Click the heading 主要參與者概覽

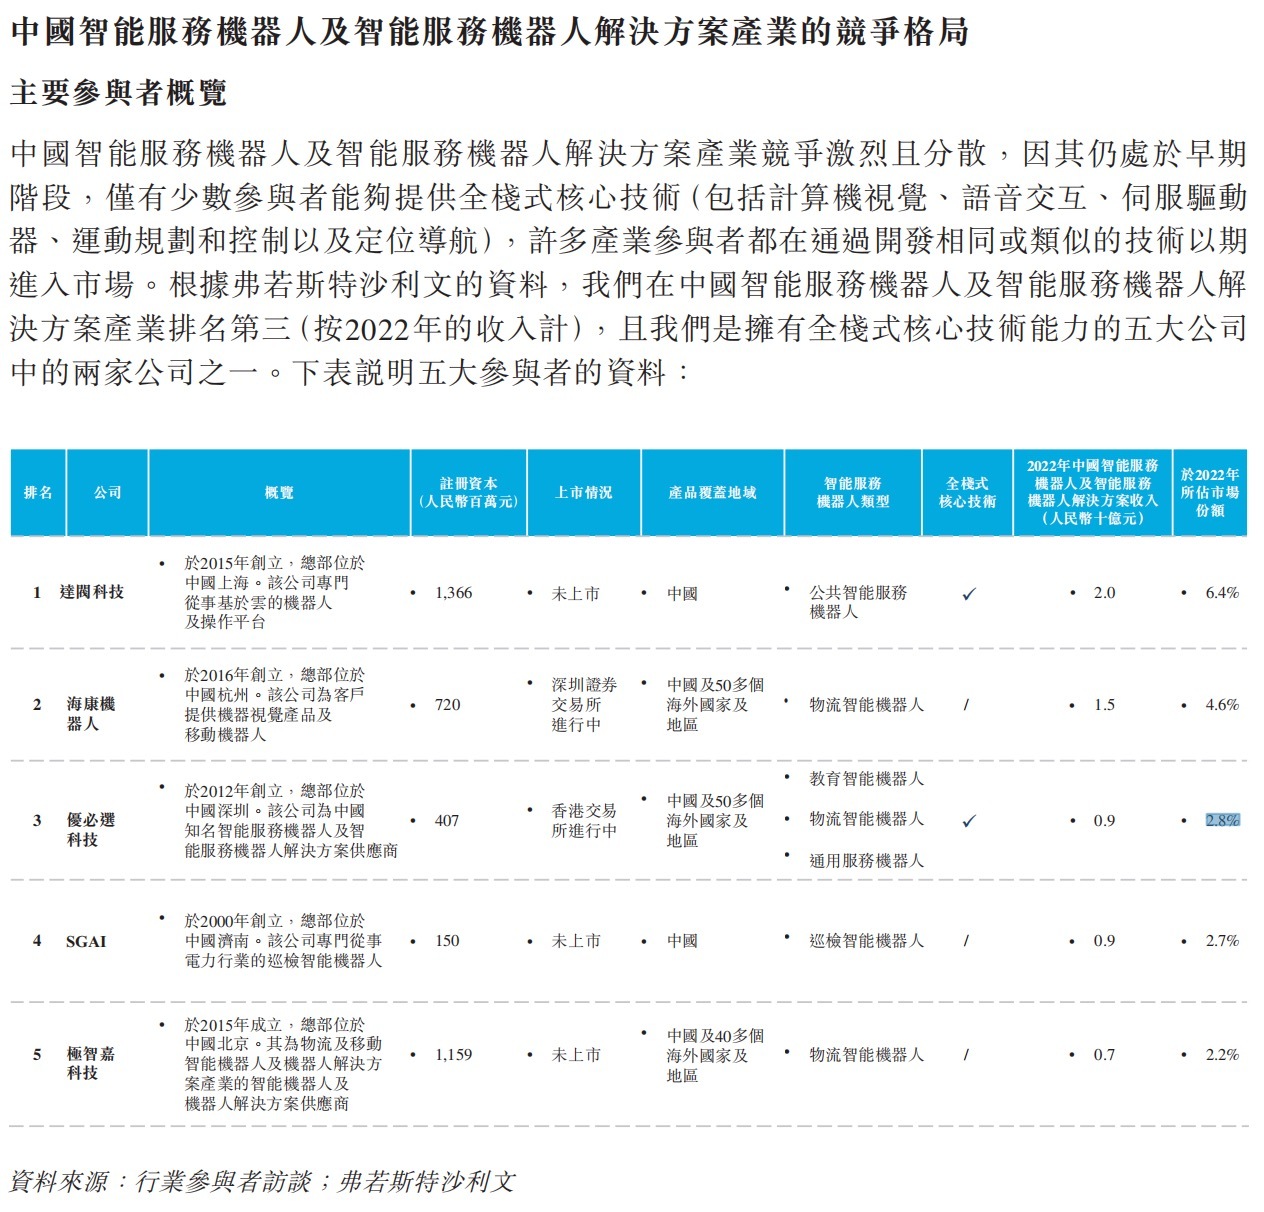[118, 93]
